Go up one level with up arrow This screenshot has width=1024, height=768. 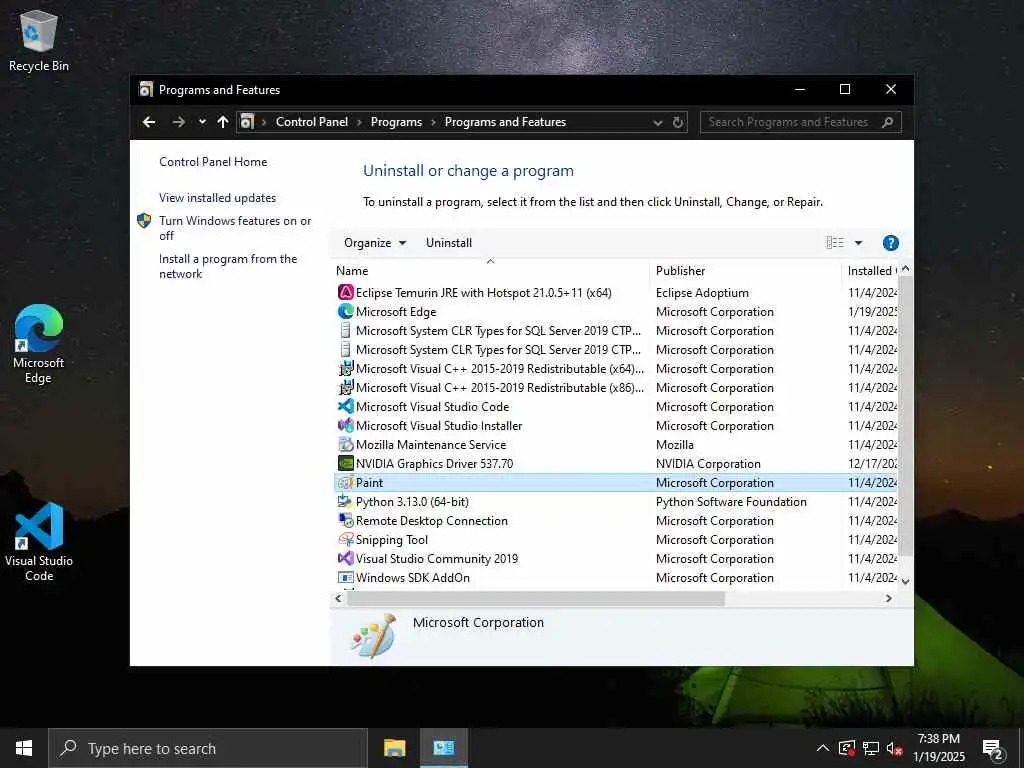tap(223, 122)
